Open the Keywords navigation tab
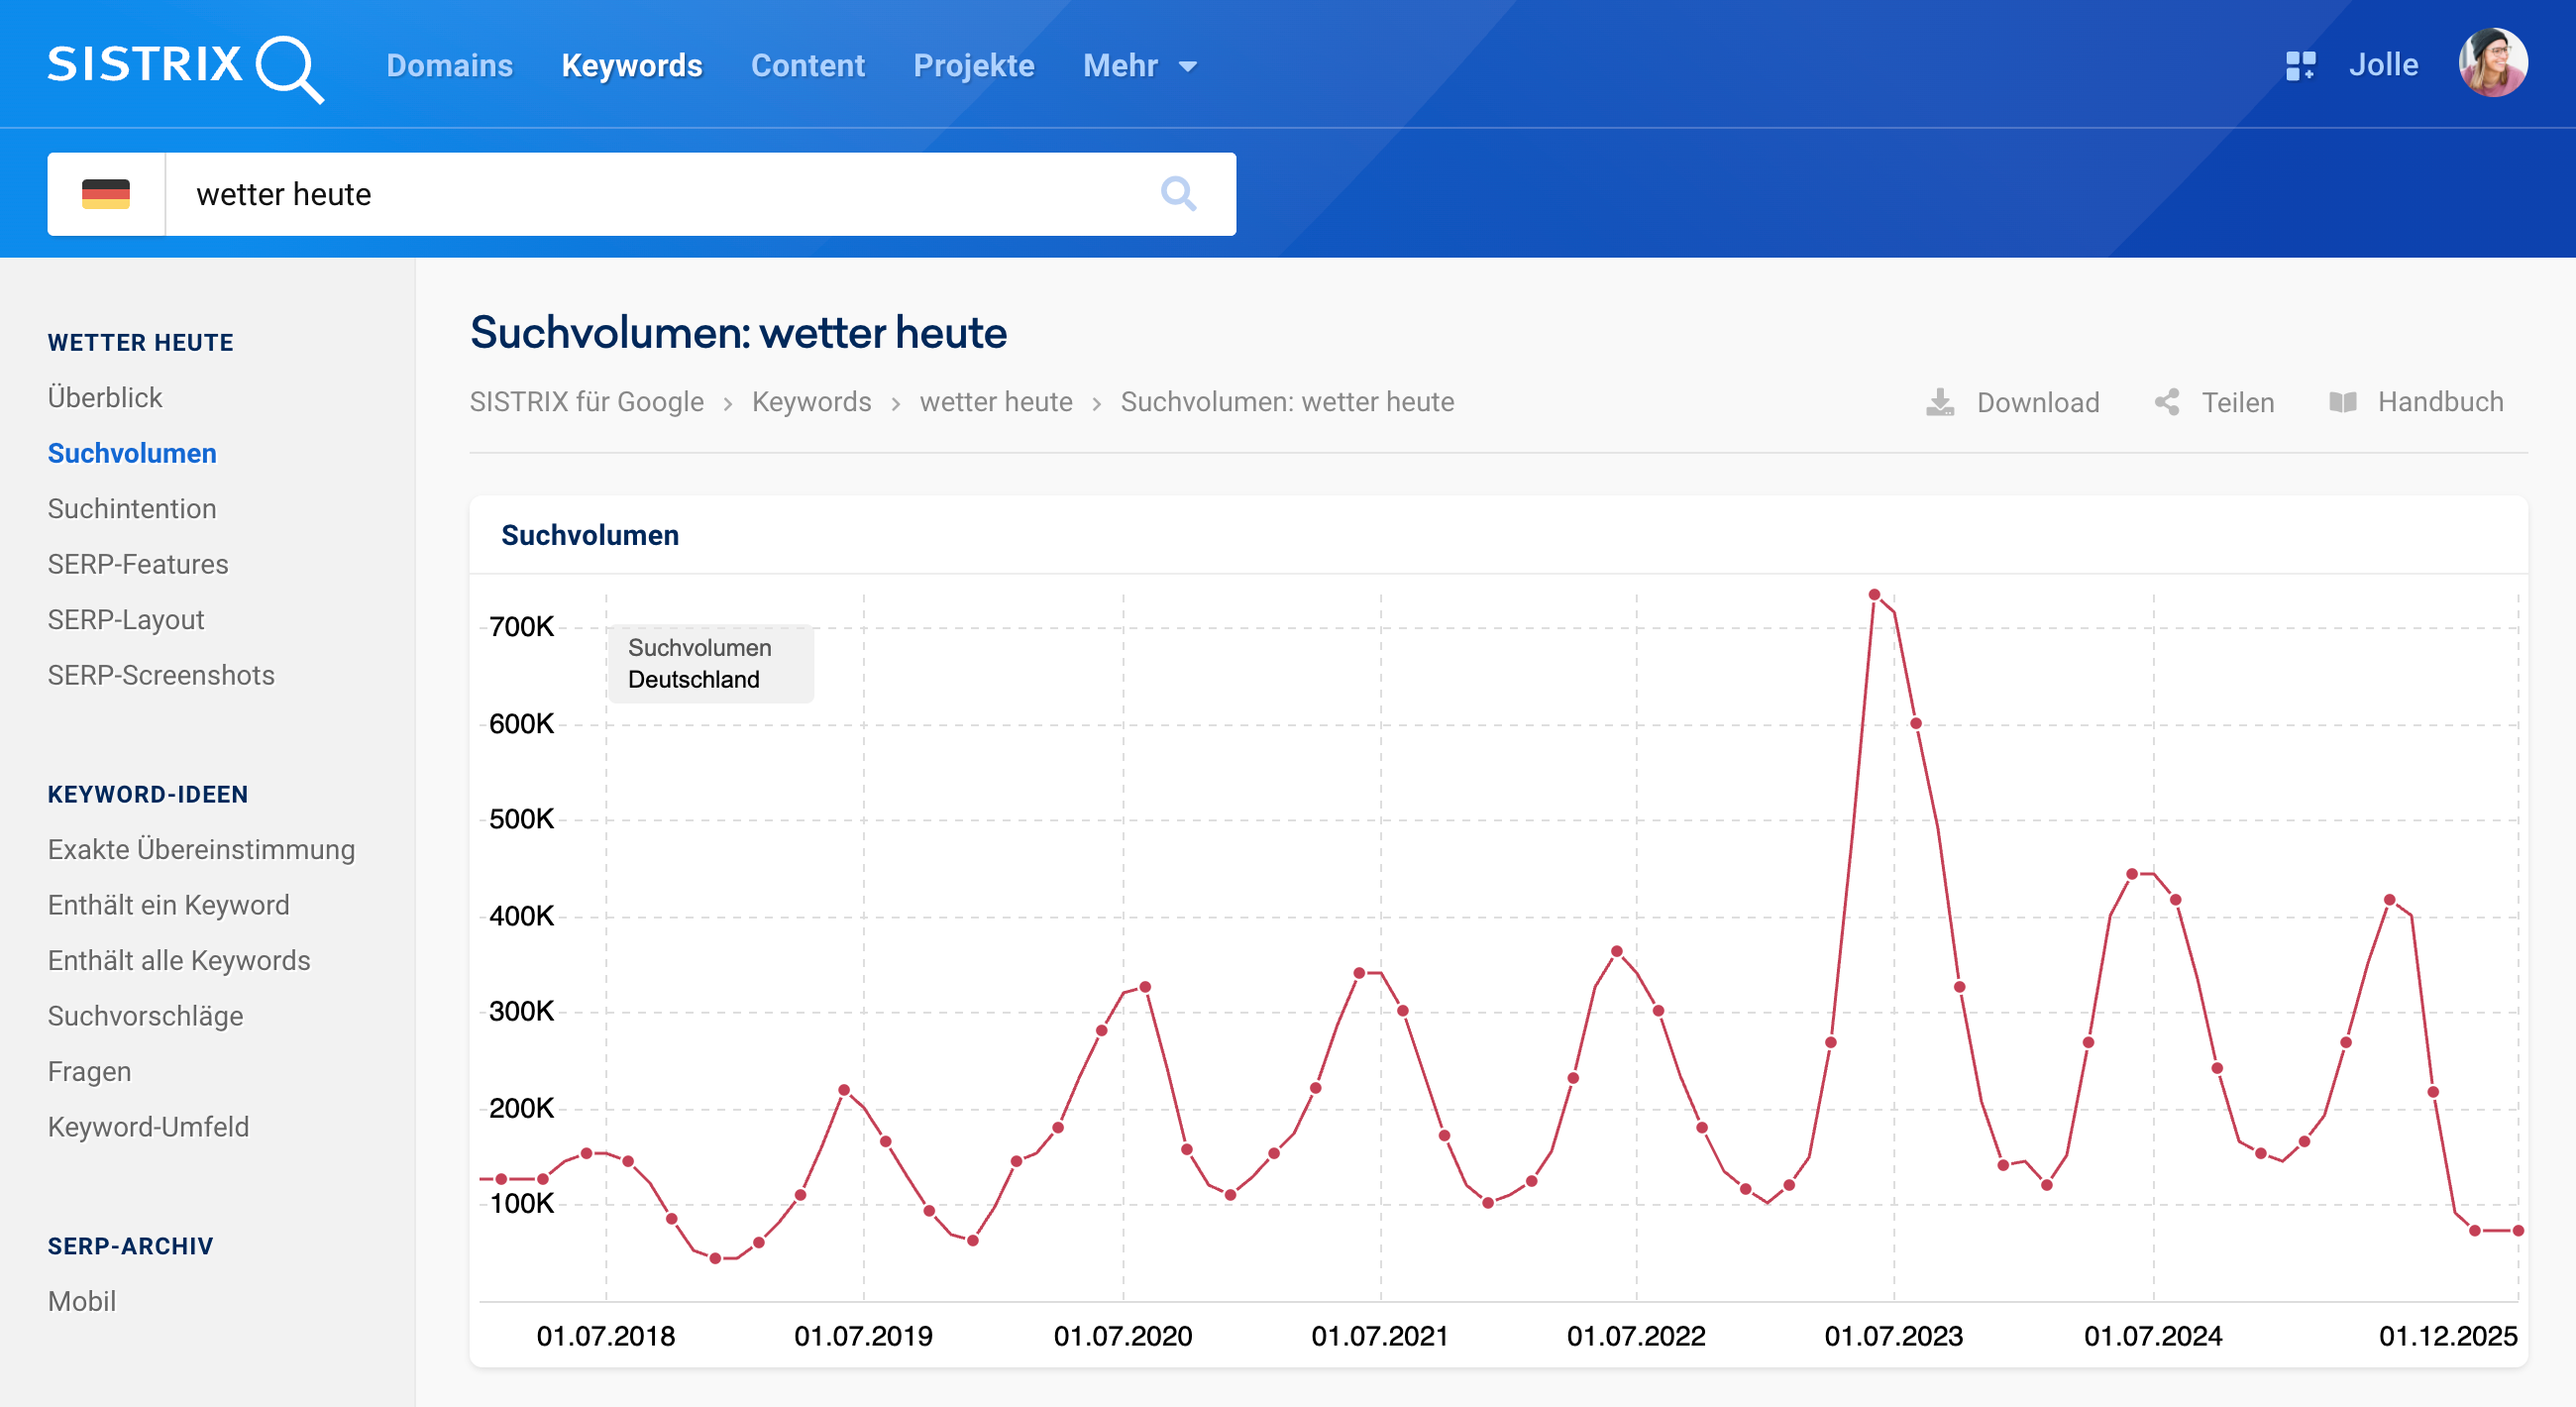 point(631,66)
